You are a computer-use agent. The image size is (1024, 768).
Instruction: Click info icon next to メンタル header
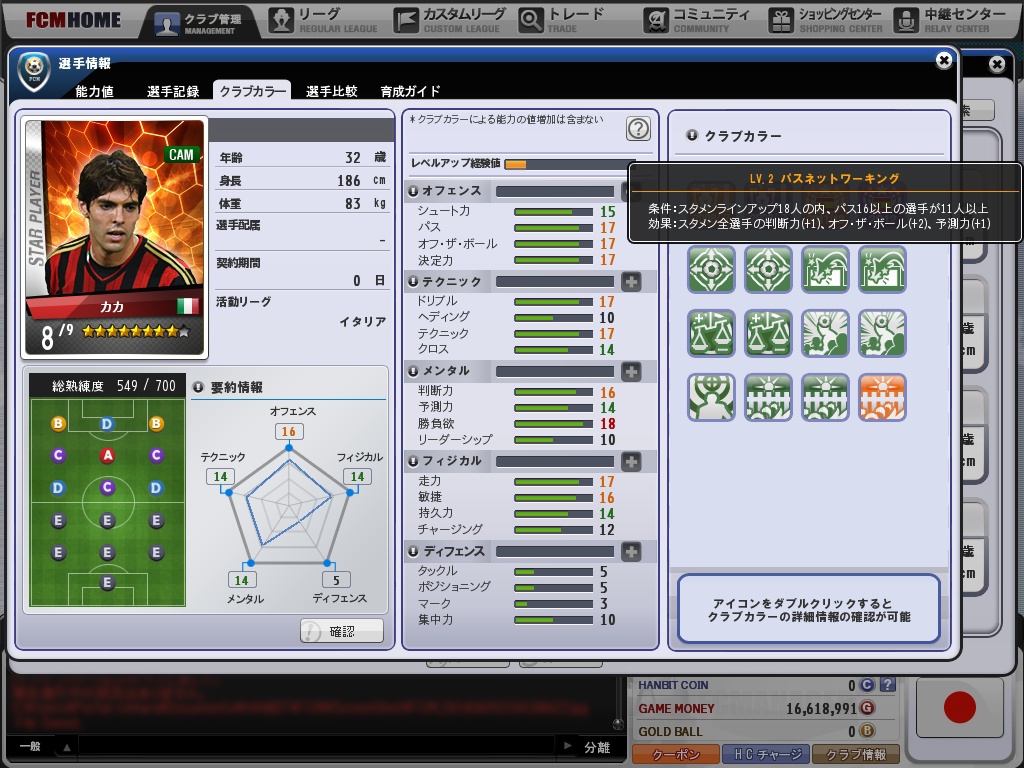click(413, 372)
